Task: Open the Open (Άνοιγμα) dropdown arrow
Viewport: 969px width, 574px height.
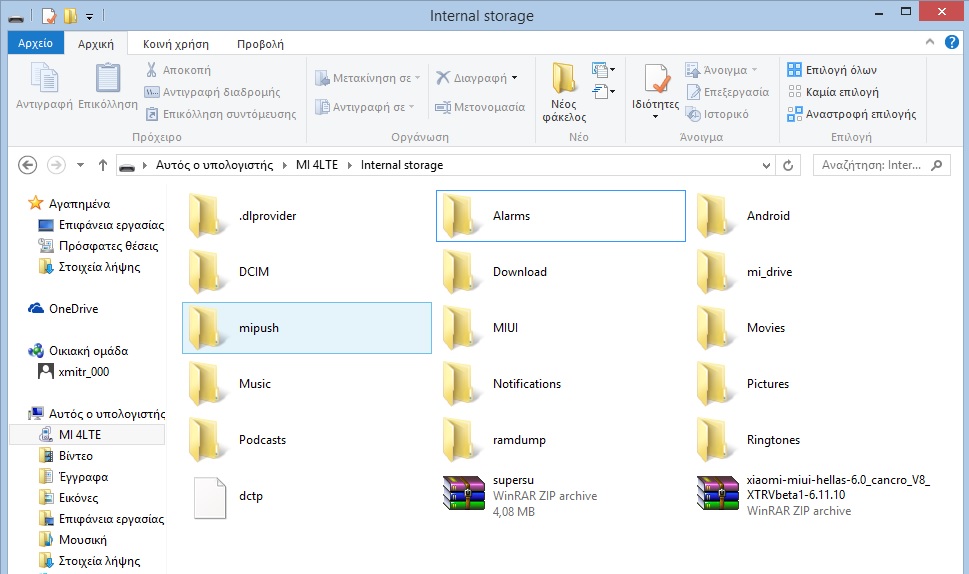Action: coord(755,70)
